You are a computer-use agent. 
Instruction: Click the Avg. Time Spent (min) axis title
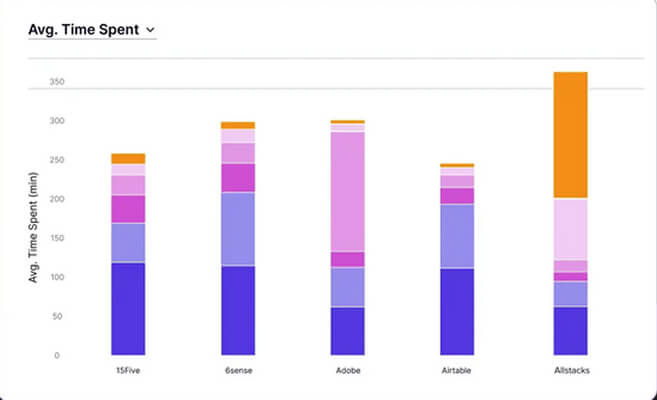point(33,227)
